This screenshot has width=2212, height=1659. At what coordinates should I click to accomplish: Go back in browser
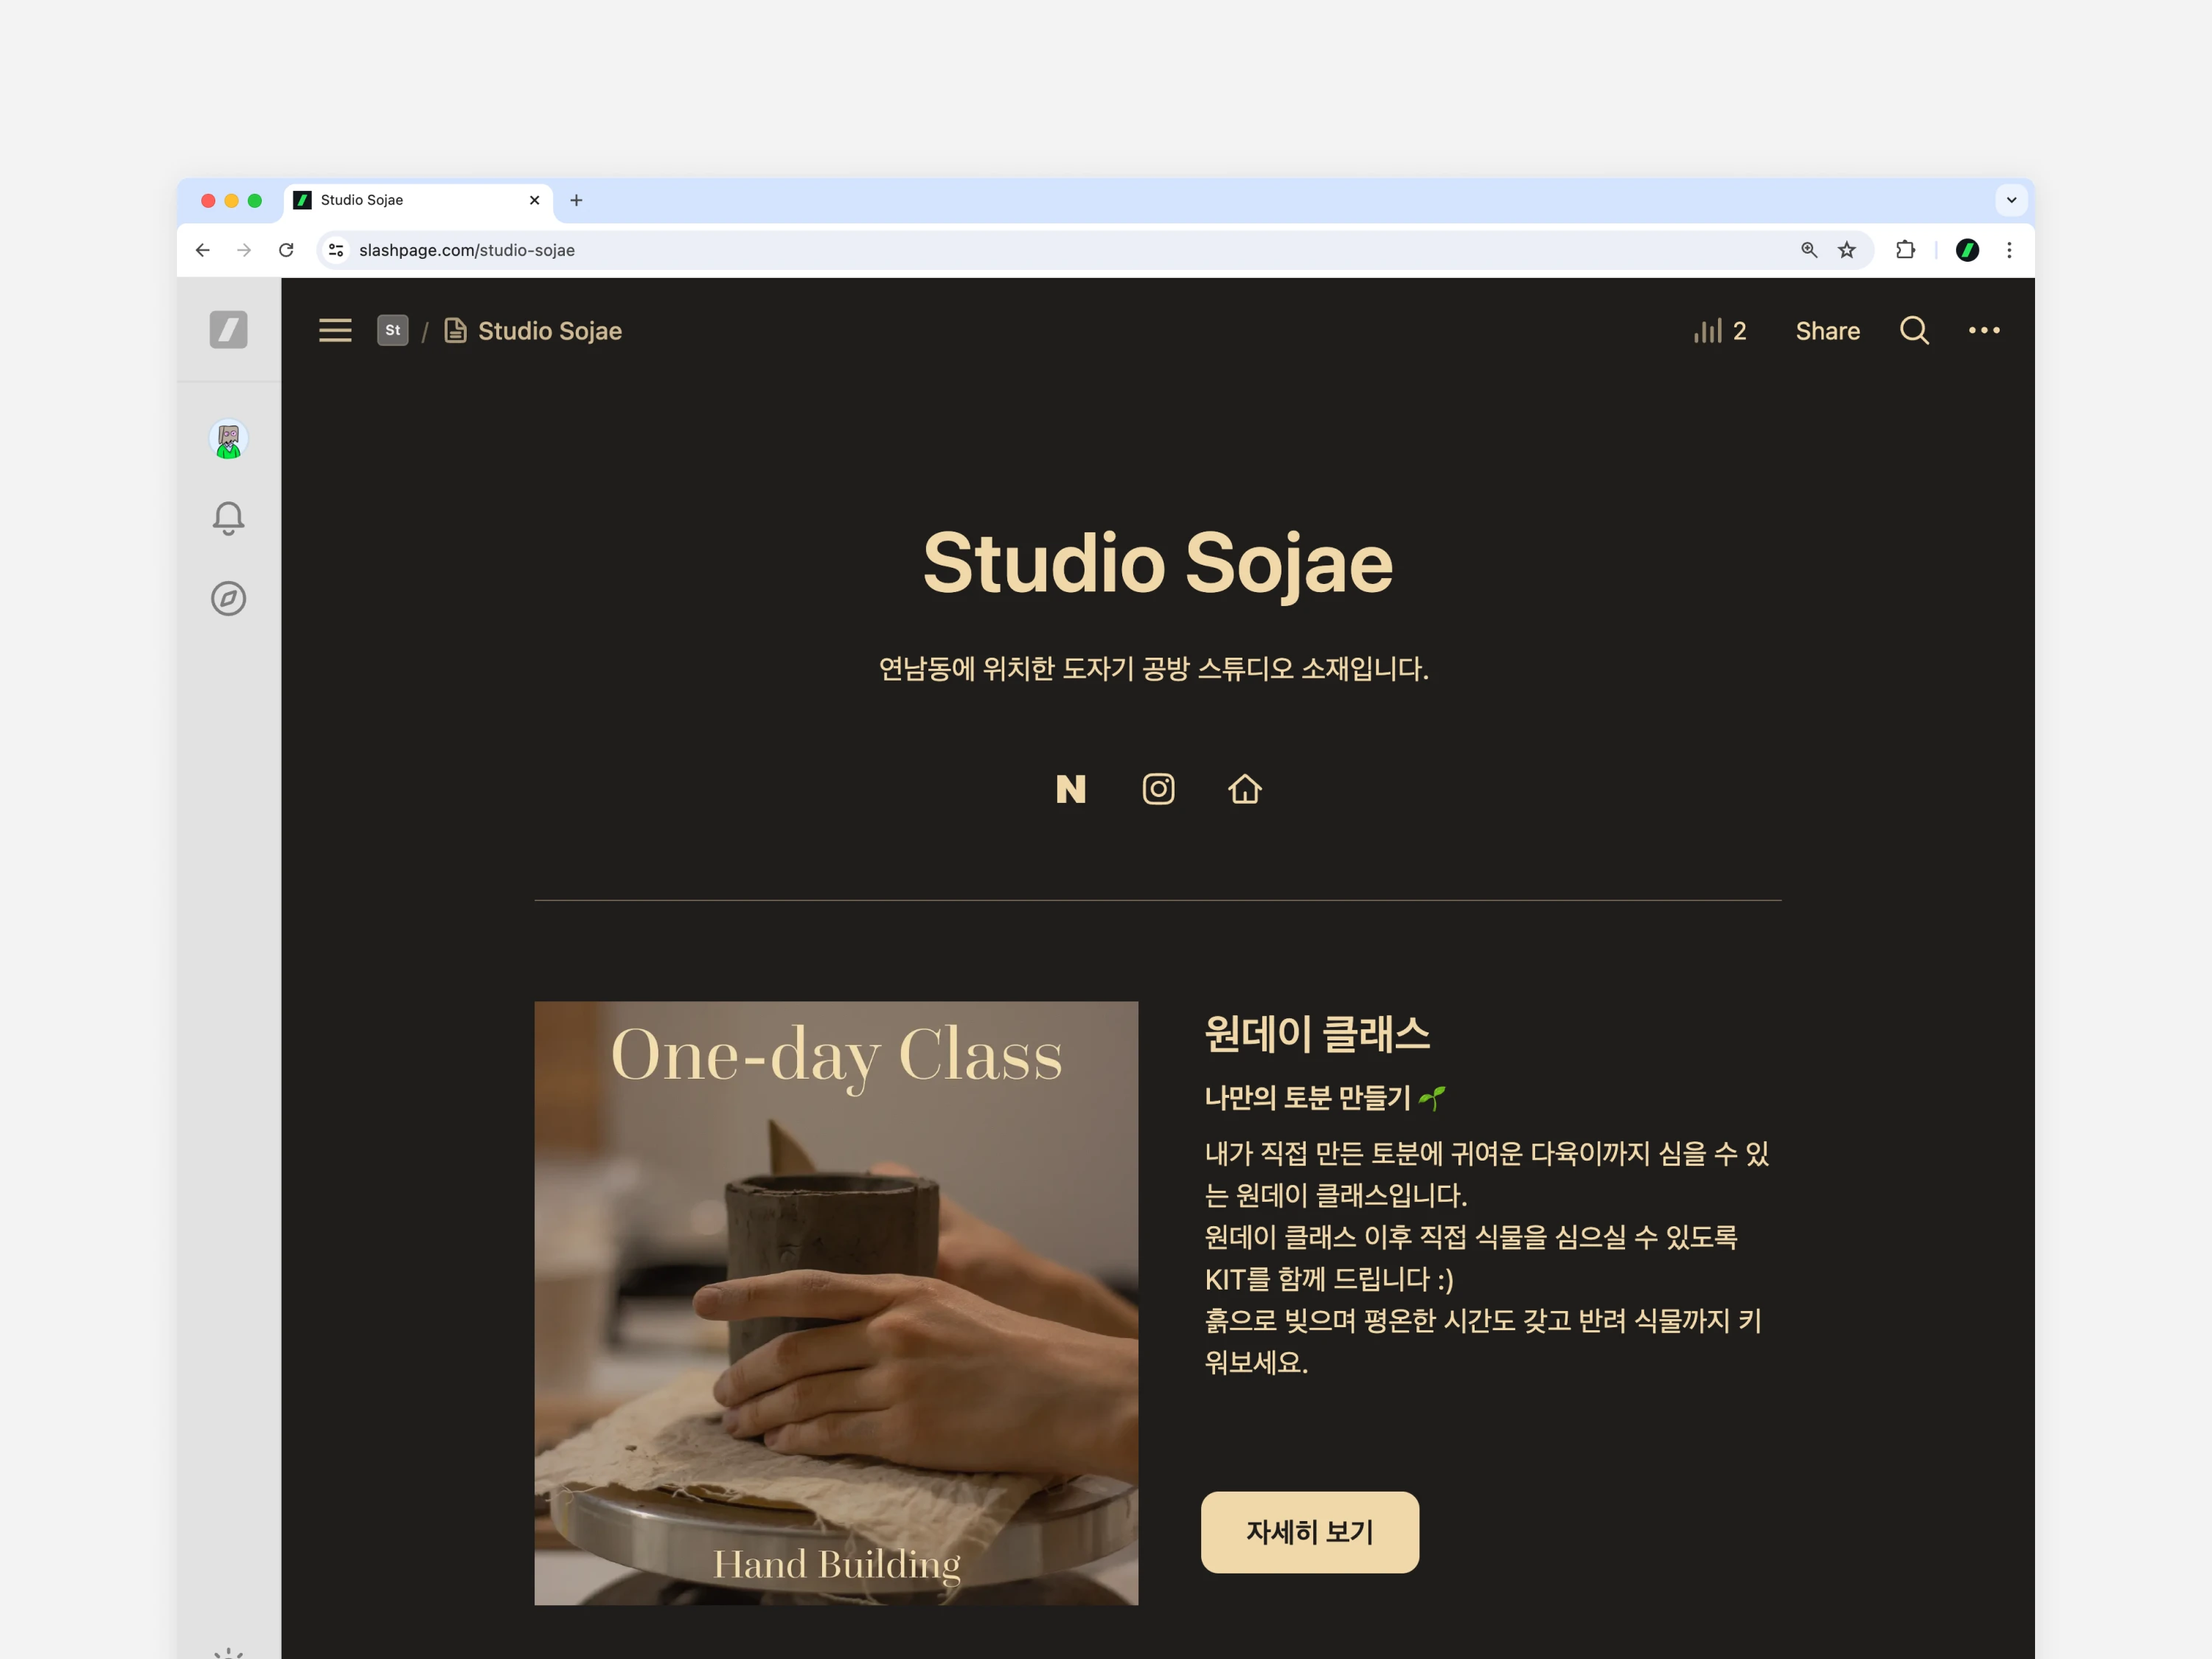pos(203,250)
